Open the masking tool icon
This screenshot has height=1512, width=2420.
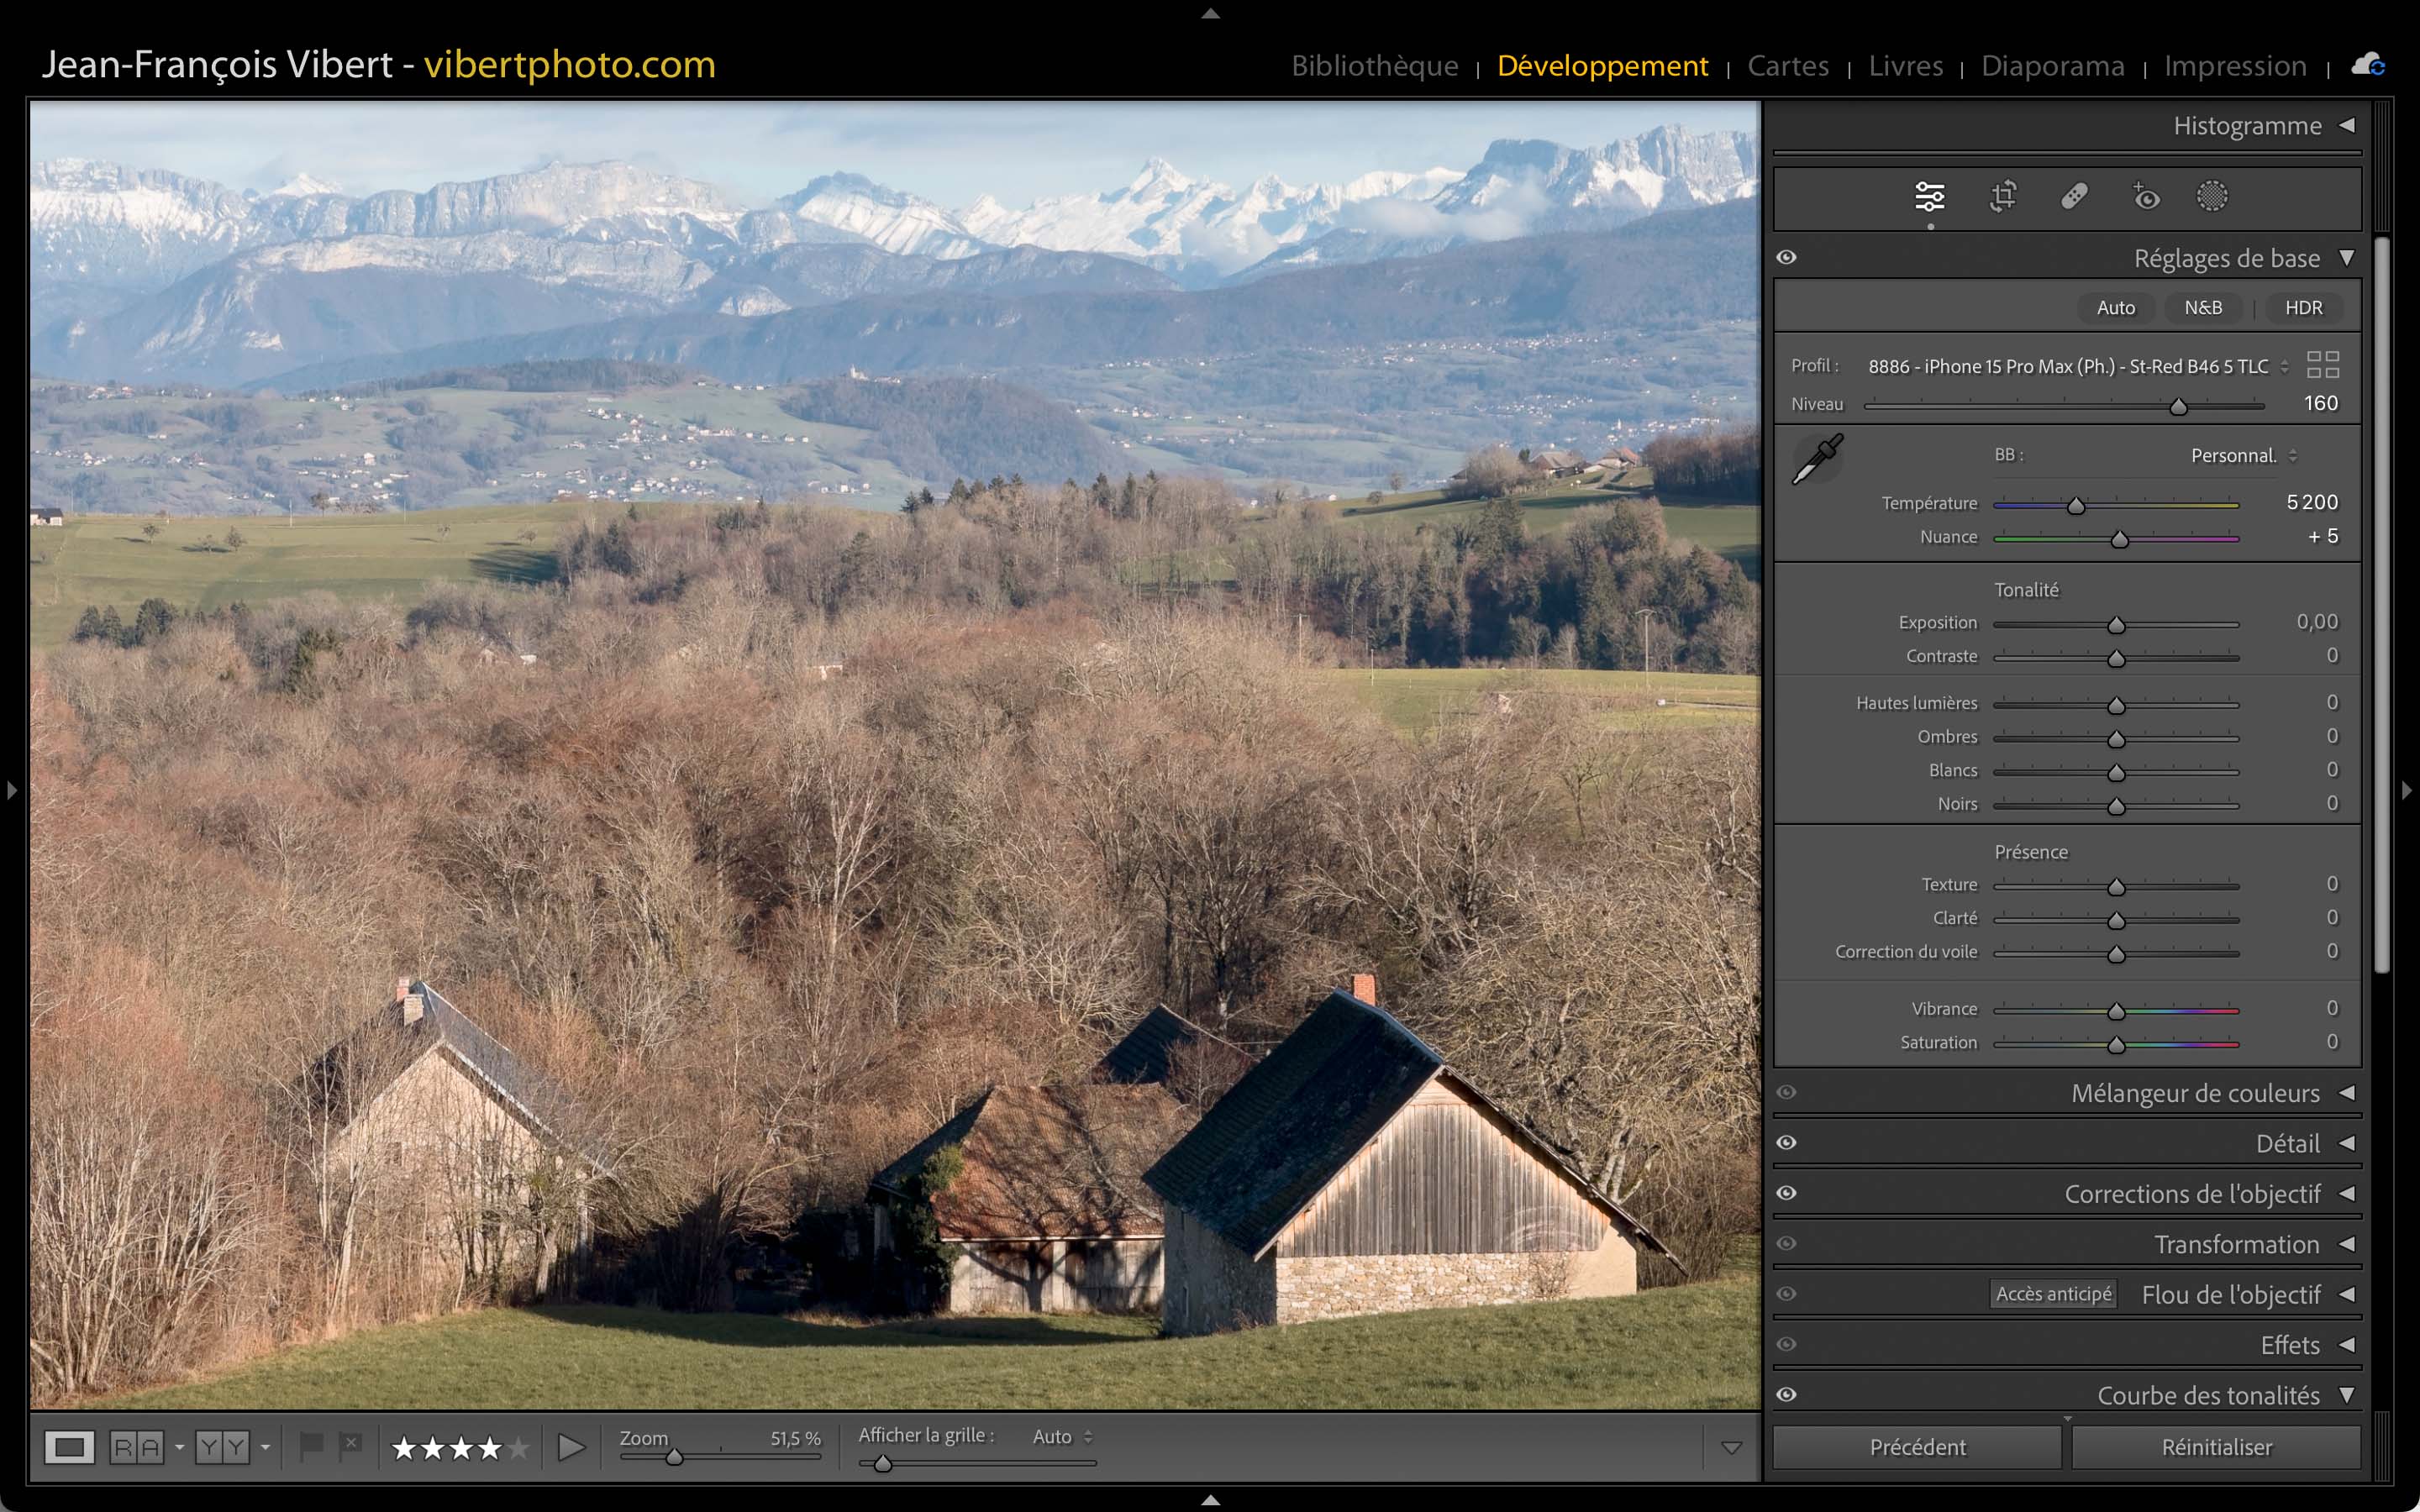2212,197
